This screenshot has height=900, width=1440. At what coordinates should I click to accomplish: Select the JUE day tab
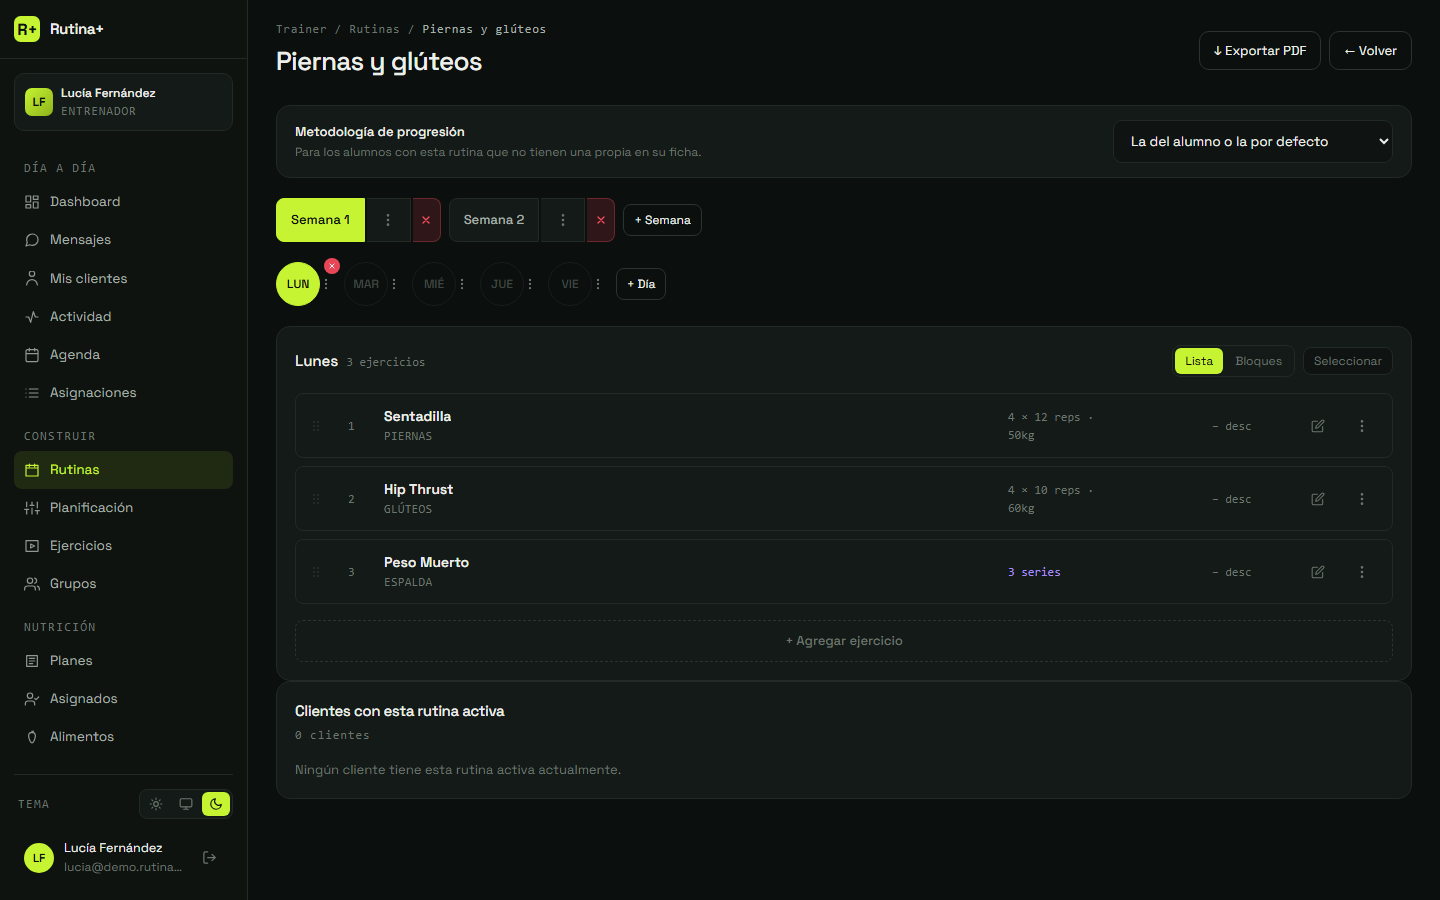coord(502,284)
